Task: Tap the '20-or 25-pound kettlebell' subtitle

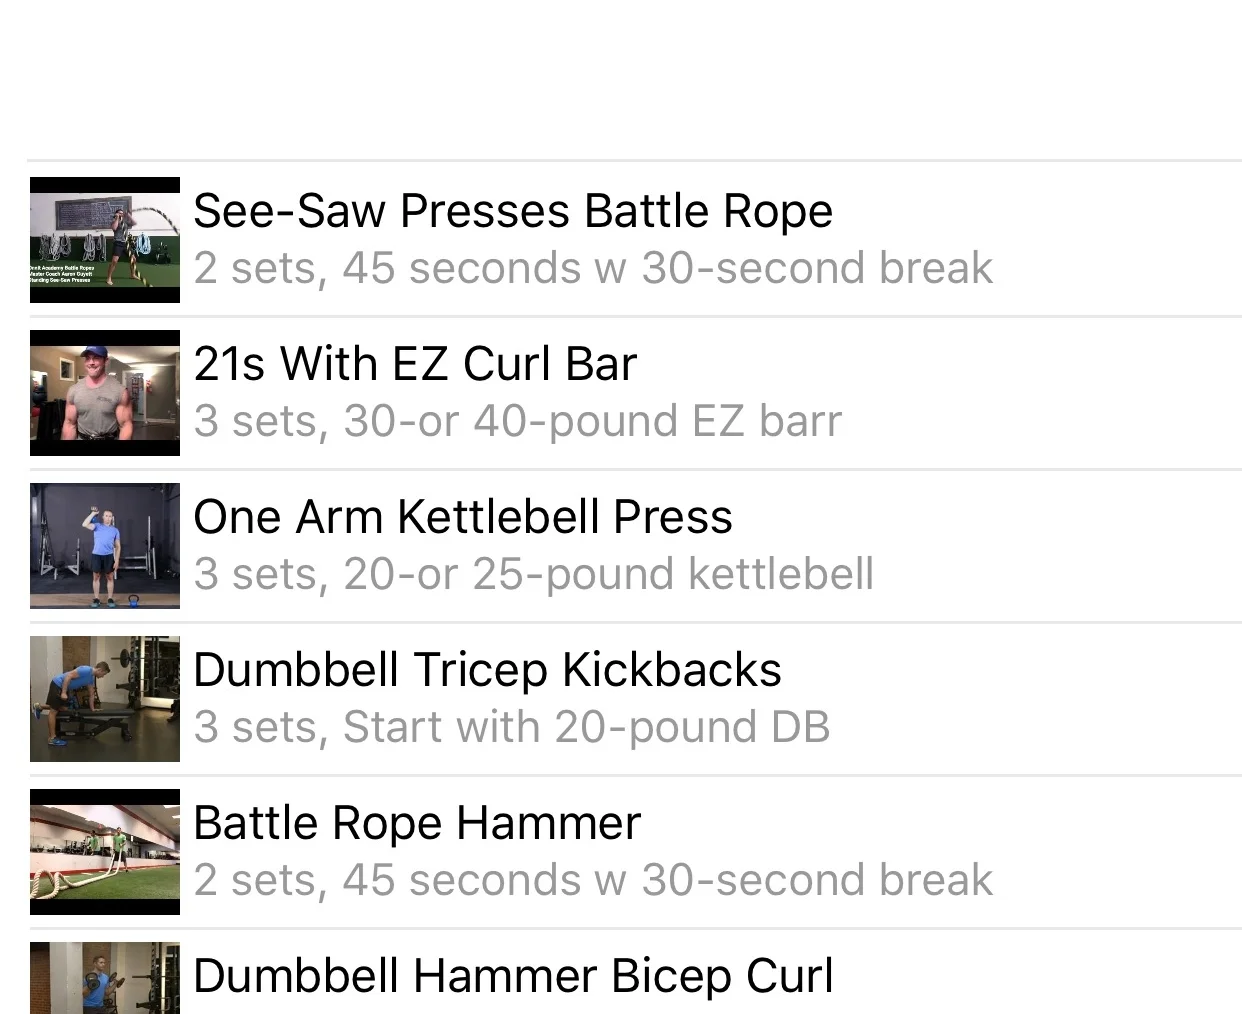Action: click(x=609, y=574)
